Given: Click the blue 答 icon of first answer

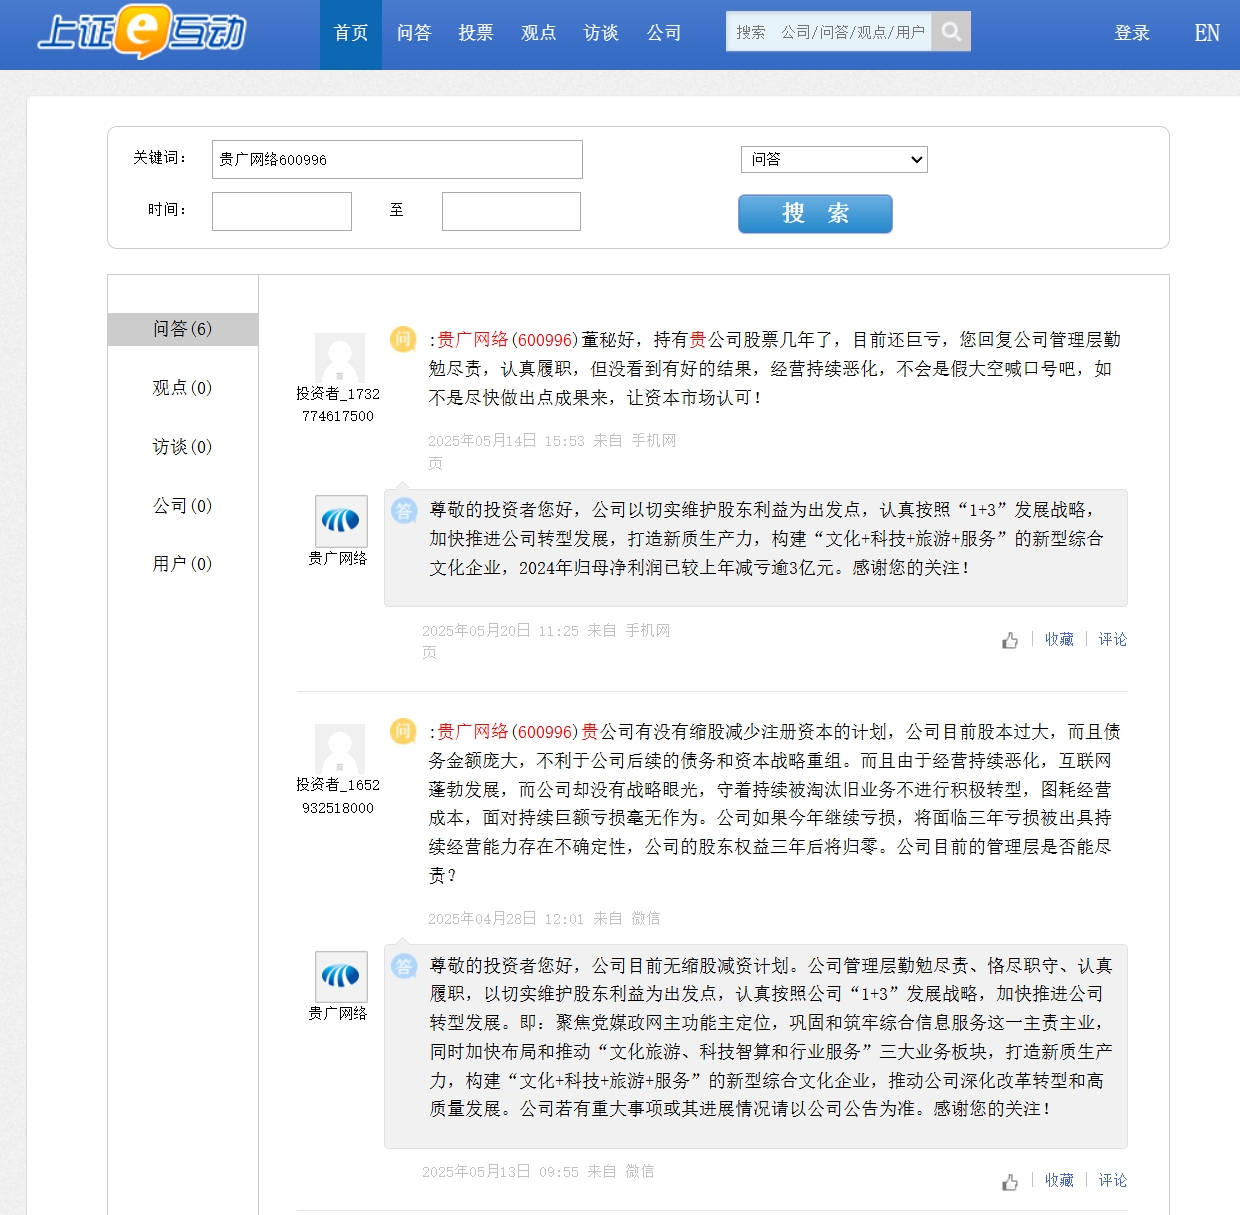Looking at the screenshot, I should point(404,511).
